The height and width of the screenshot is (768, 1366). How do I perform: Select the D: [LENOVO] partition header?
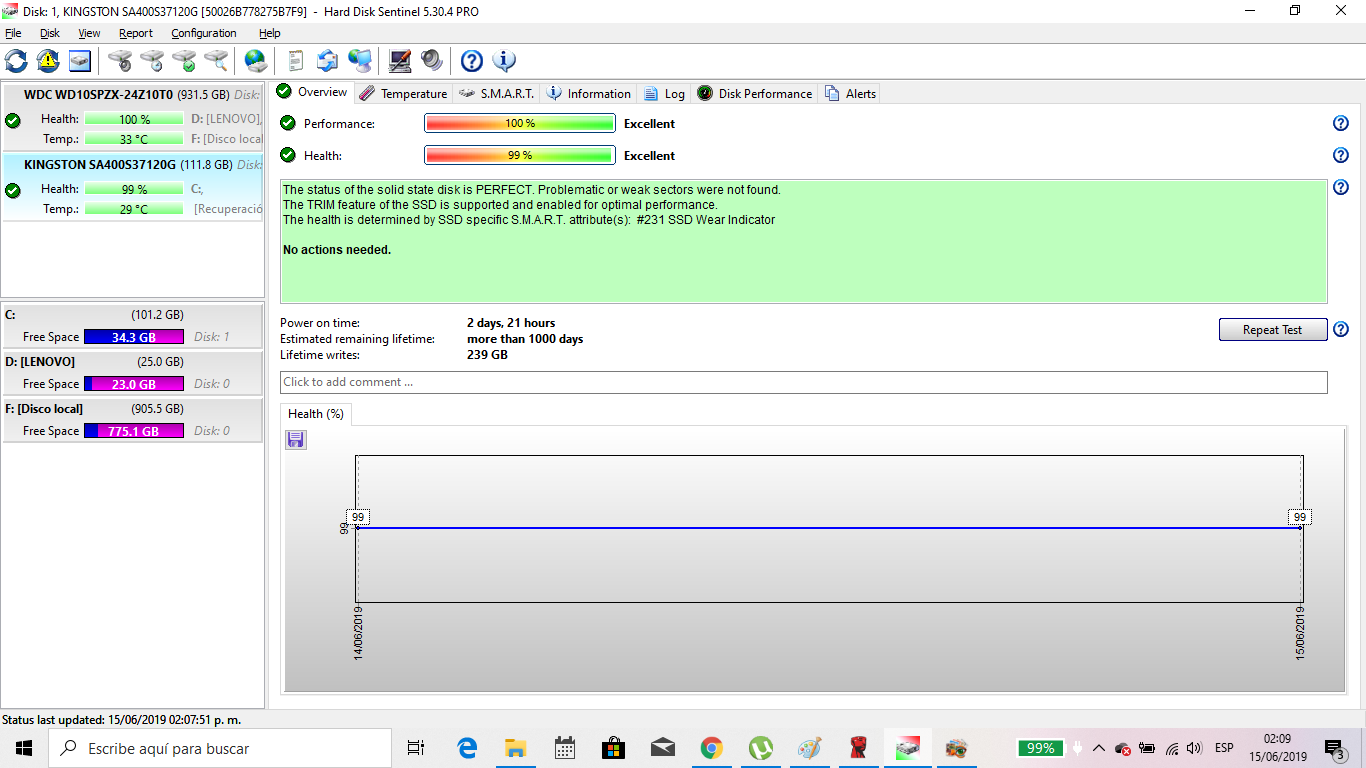click(133, 362)
